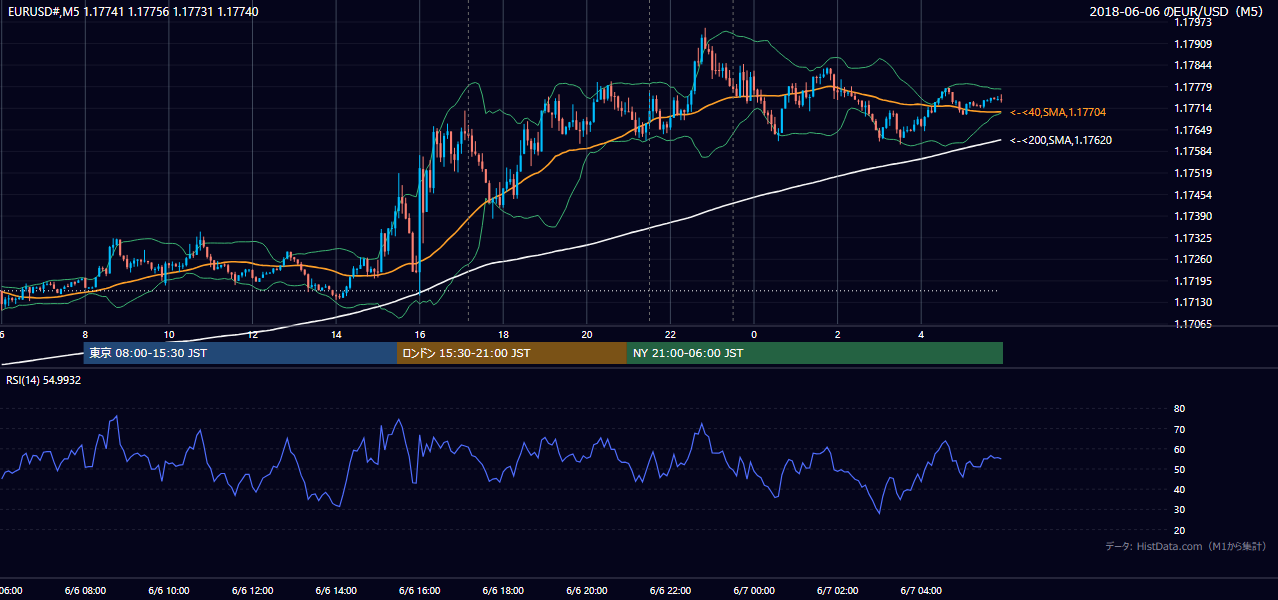Click price level 1.17649 on the axis
This screenshot has width=1278, height=600.
[x=1192, y=130]
